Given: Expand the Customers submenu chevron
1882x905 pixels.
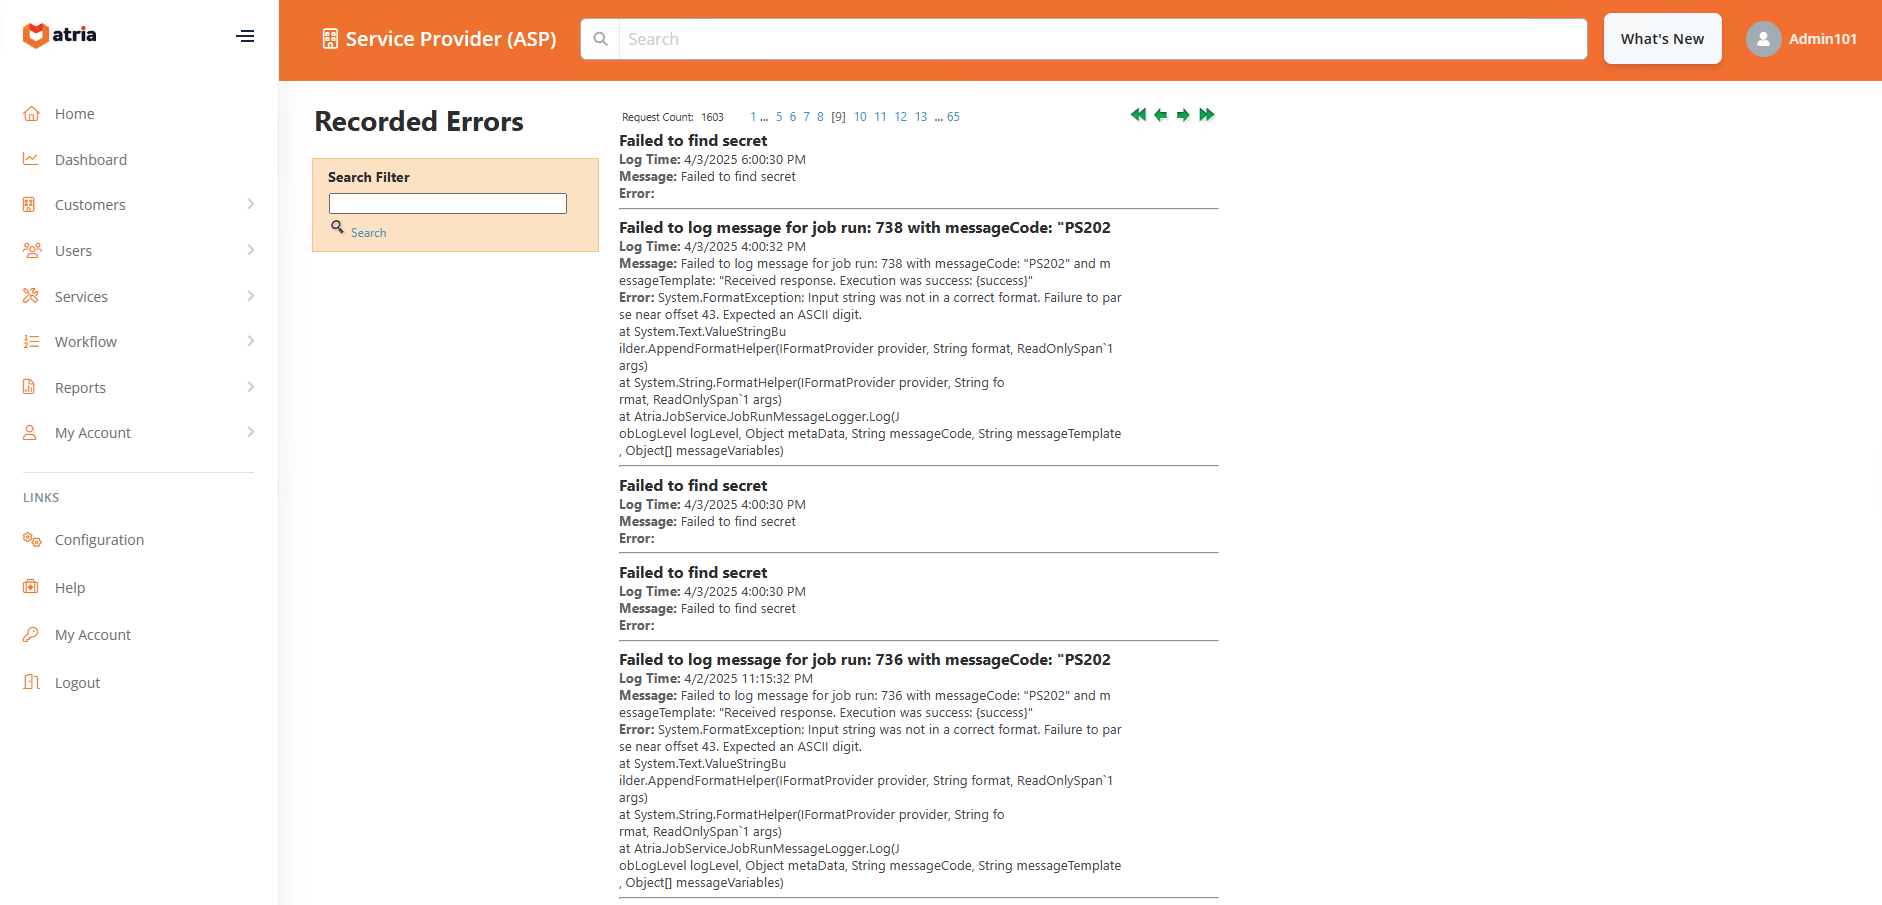Looking at the screenshot, I should pyautogui.click(x=250, y=204).
